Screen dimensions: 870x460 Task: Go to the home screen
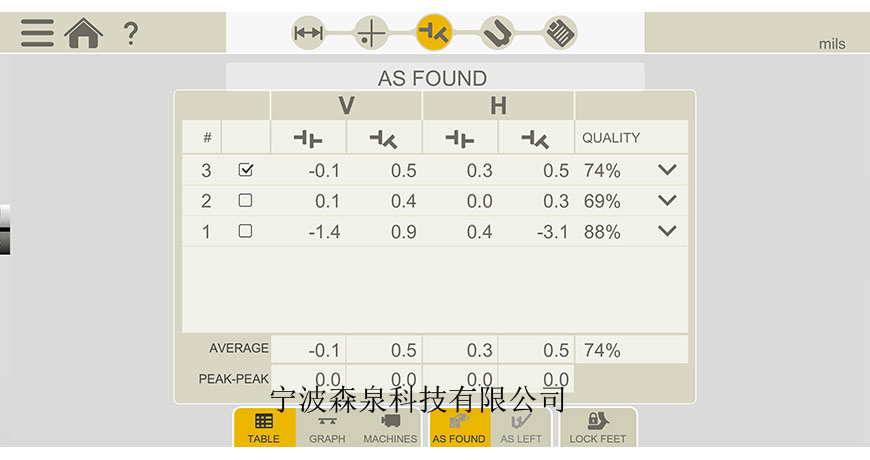84,33
